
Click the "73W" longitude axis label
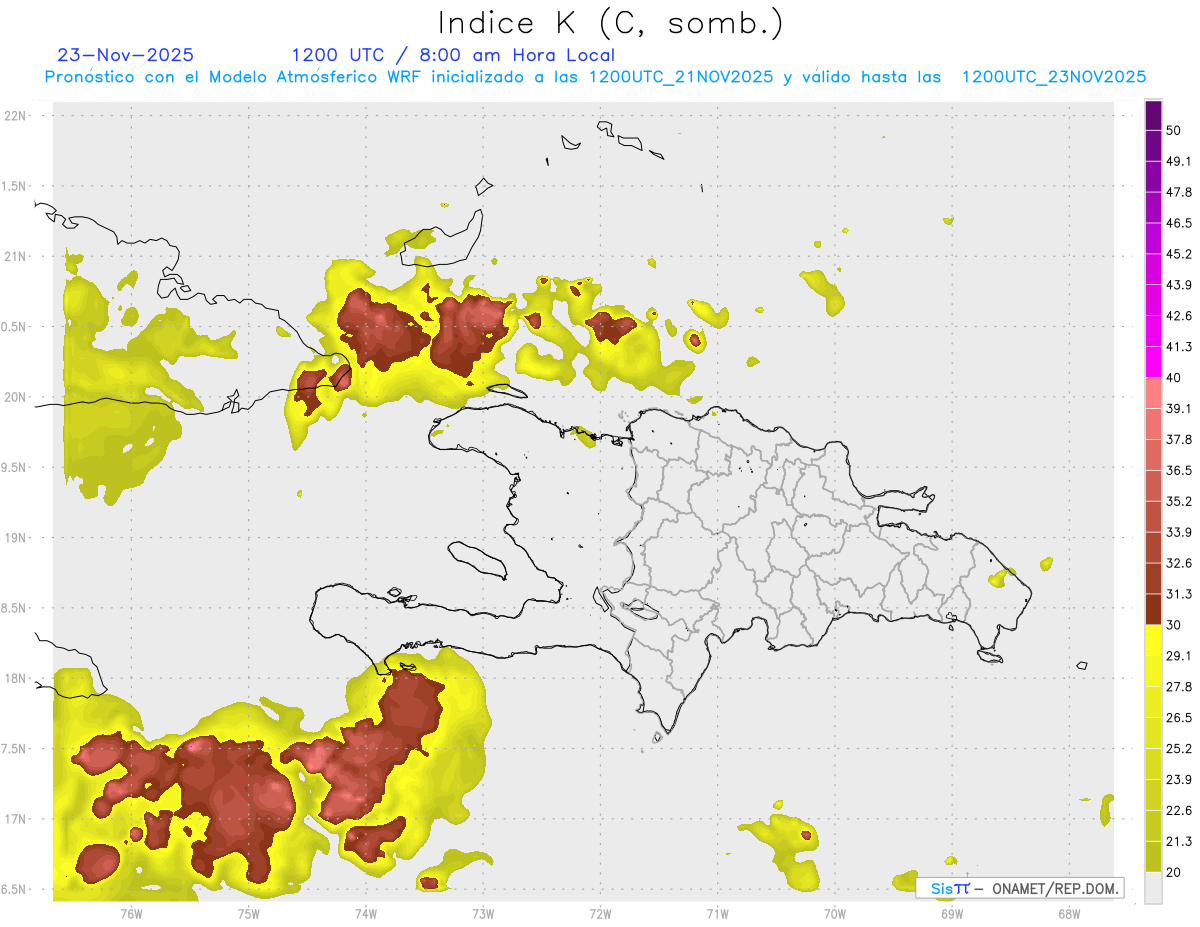tap(483, 913)
